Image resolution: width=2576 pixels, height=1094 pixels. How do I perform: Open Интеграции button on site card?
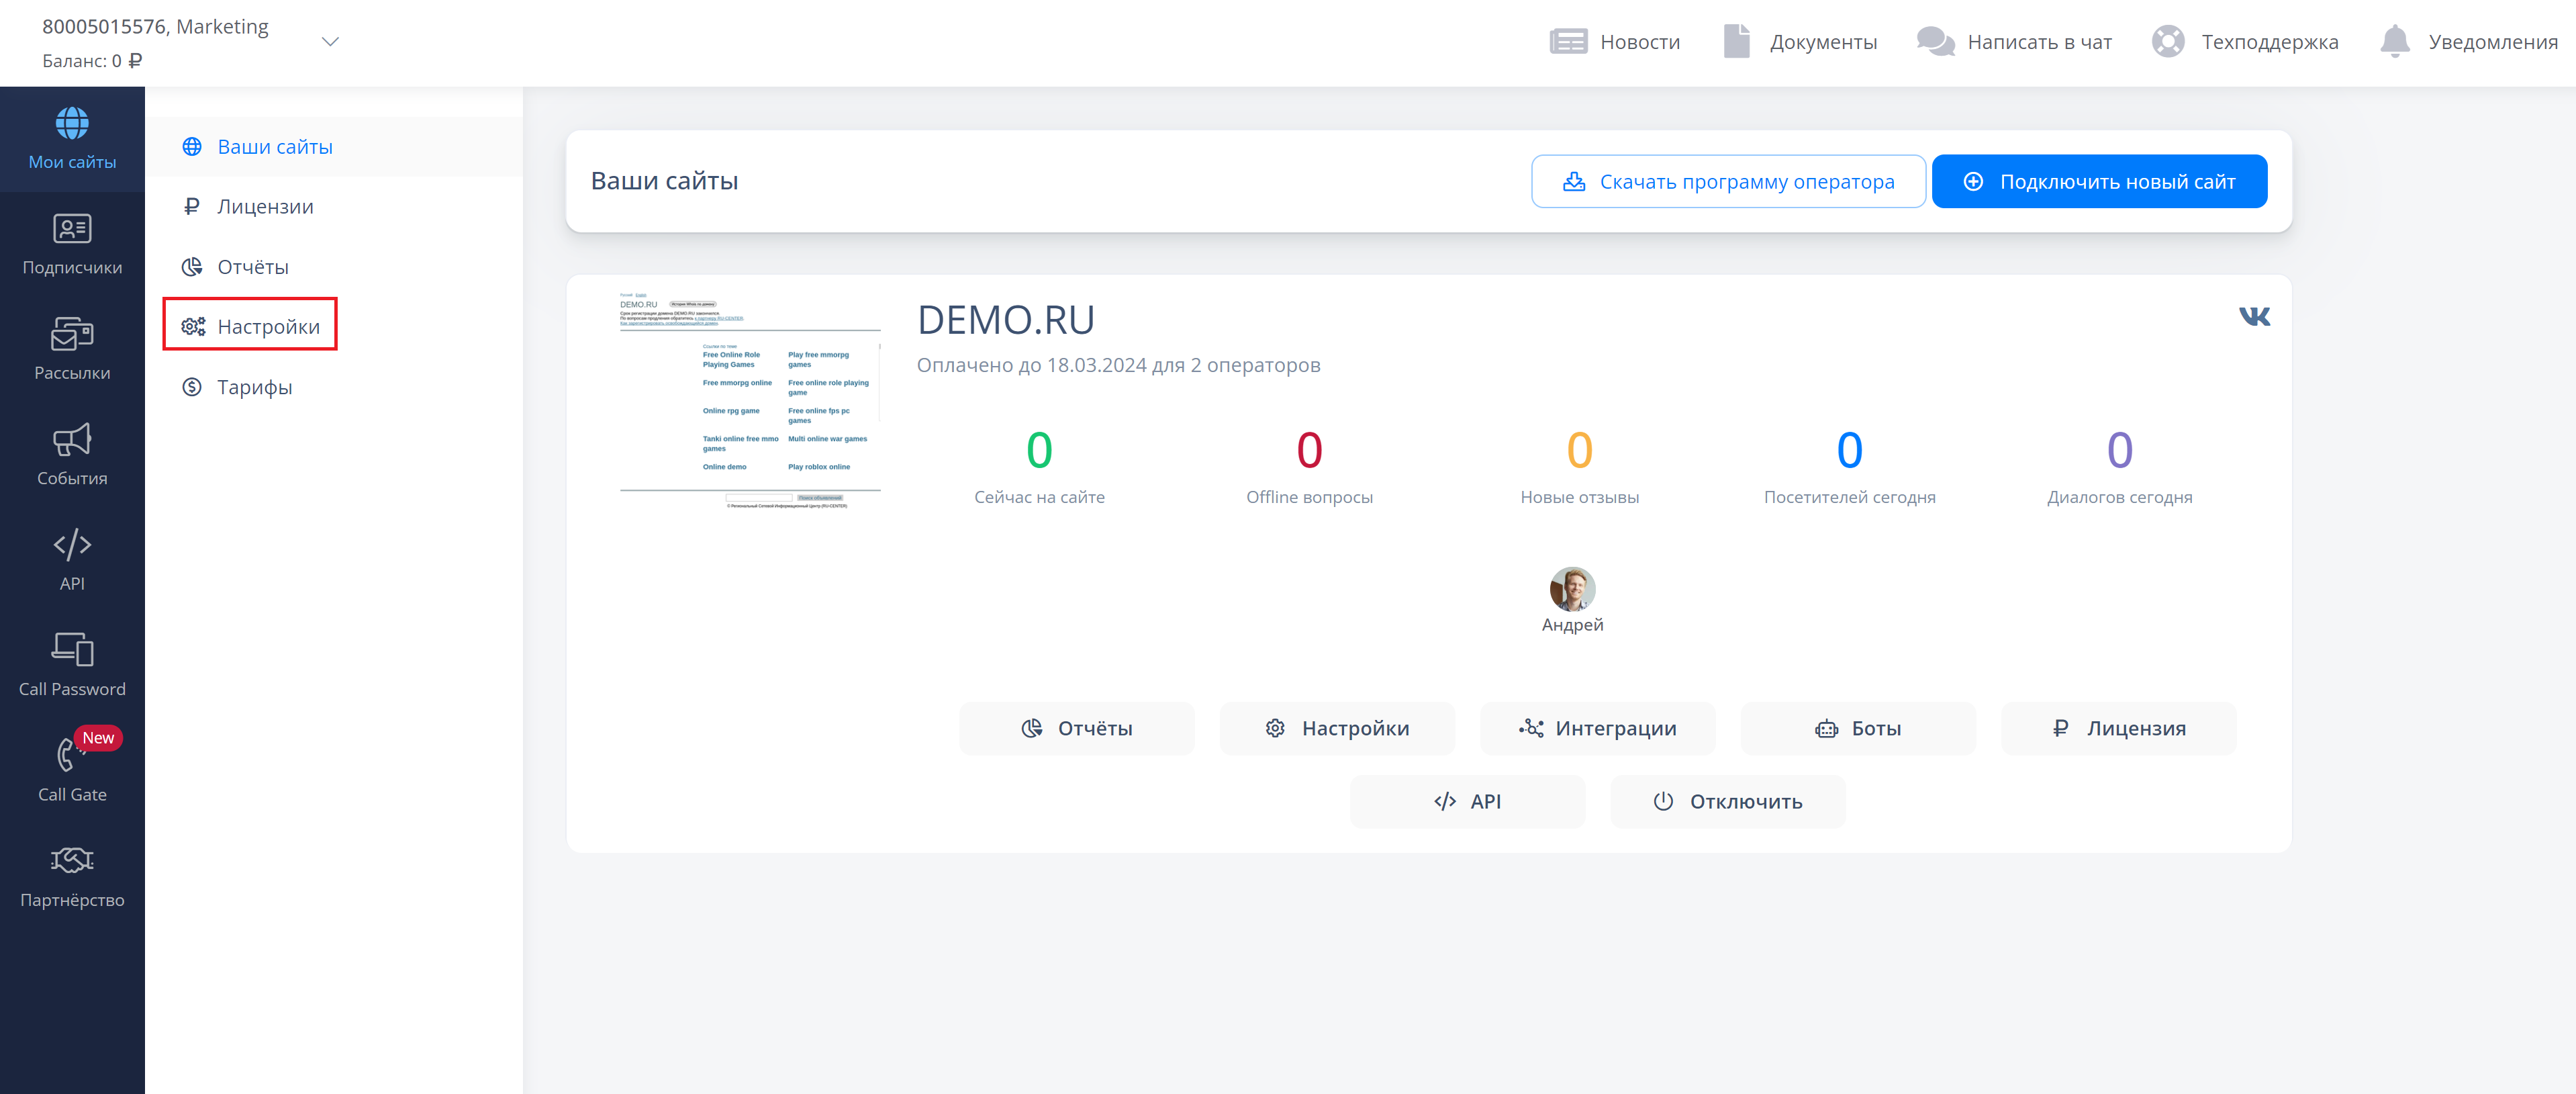(x=1596, y=728)
